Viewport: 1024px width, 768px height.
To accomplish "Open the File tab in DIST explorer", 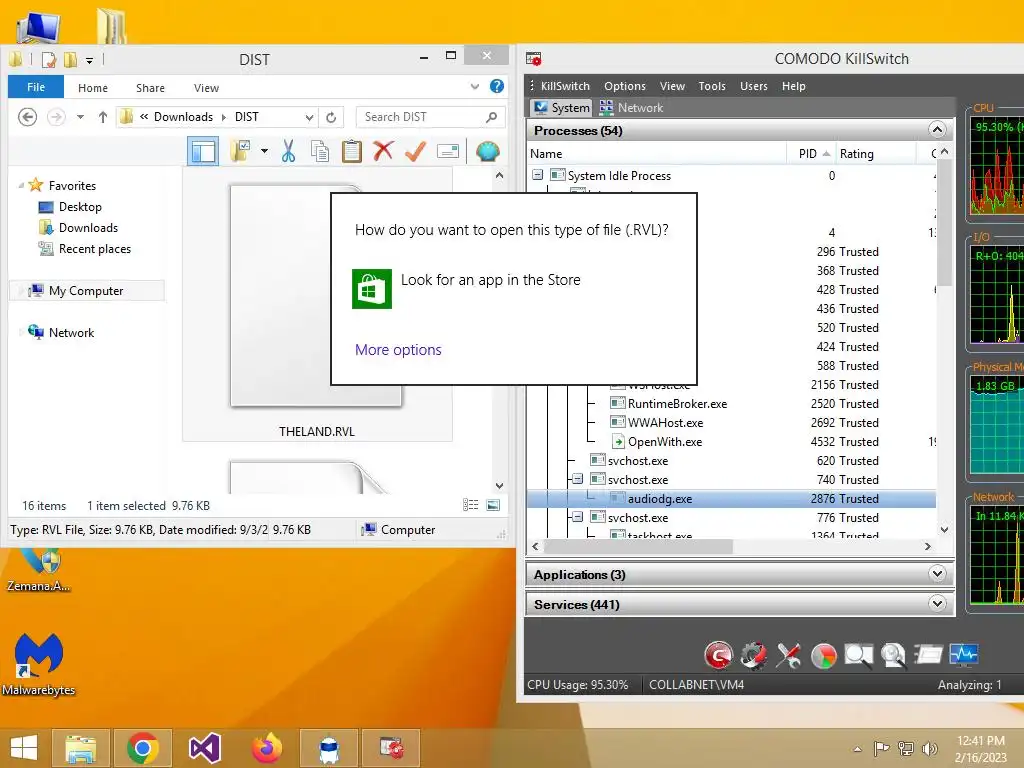I will (x=36, y=87).
